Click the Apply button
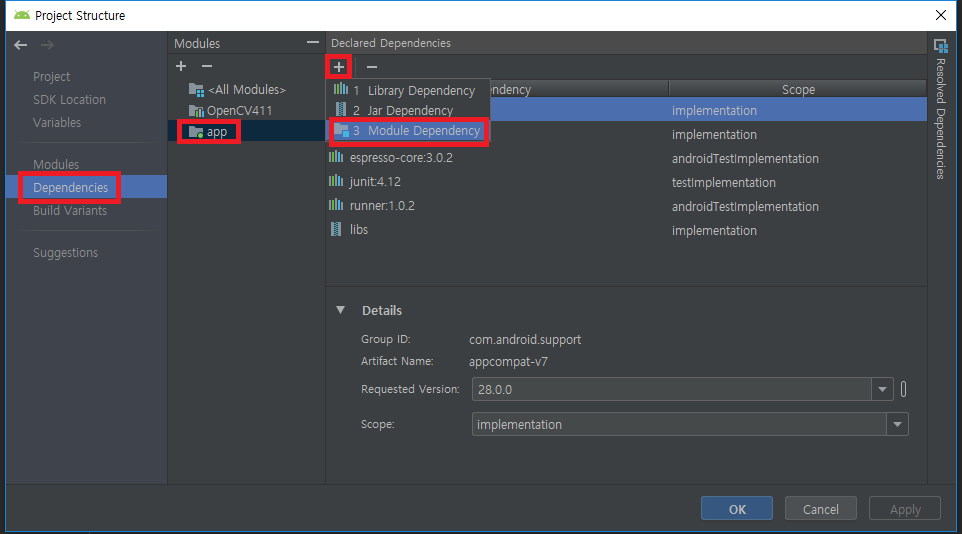Viewport: 962px width, 534px height. click(x=905, y=509)
